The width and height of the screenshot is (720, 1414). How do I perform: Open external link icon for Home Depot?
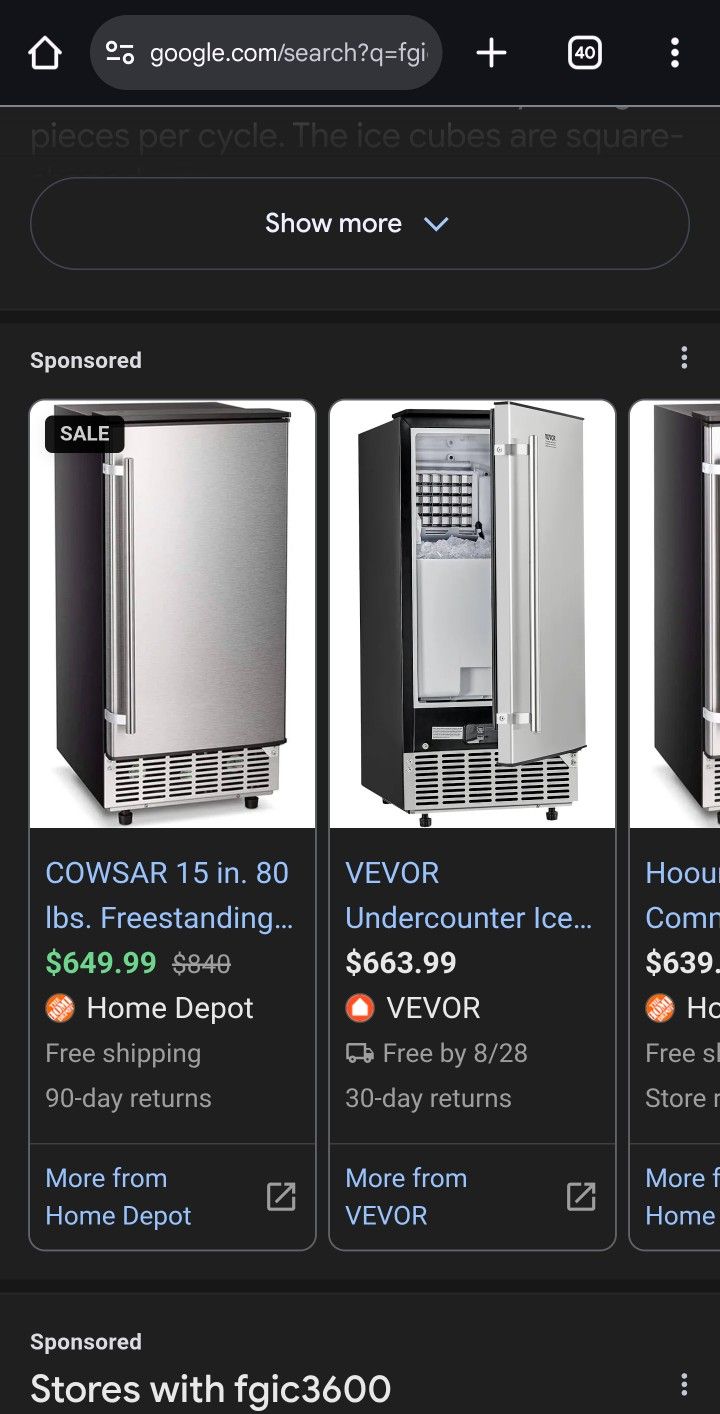[281, 1196]
